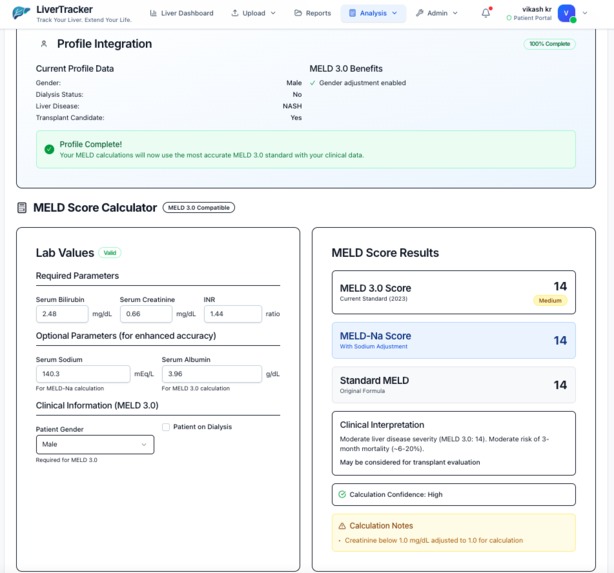
Task: Edit the Serum Bilirubin field
Action: pos(62,314)
